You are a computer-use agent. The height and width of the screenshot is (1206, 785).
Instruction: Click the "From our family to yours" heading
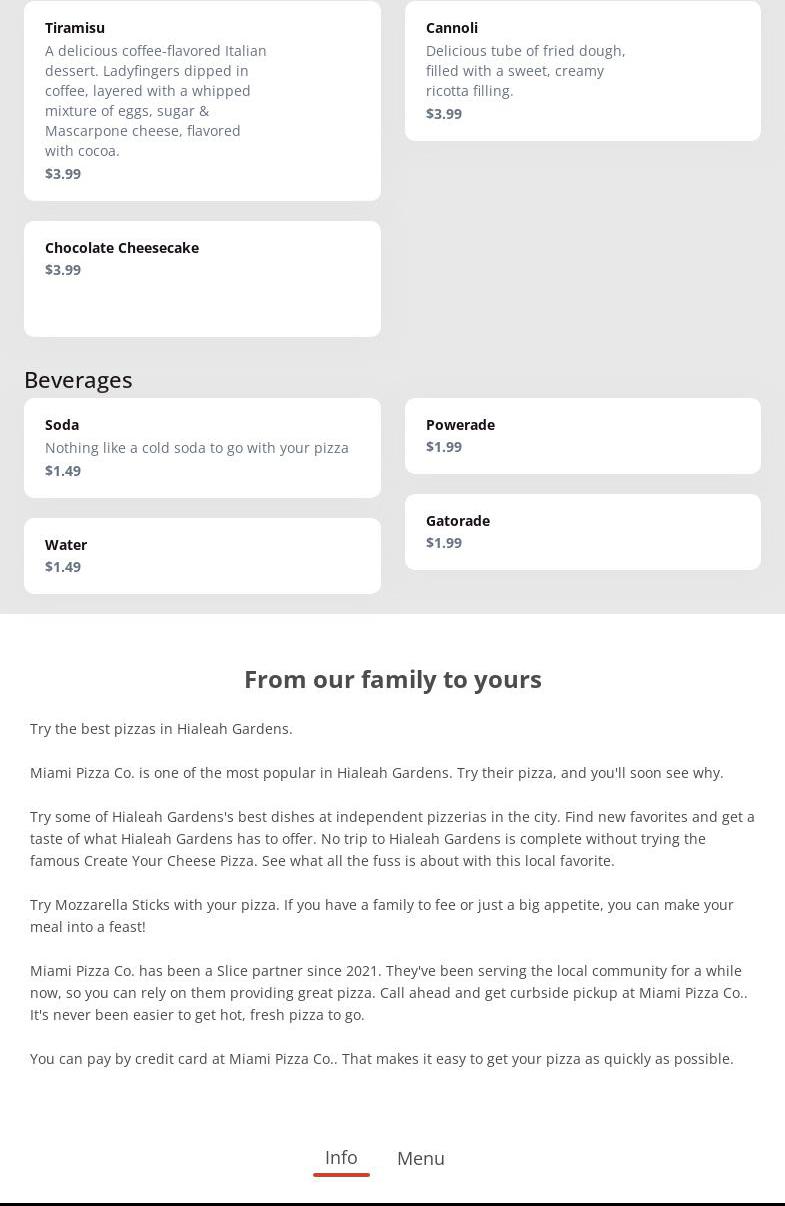(393, 679)
